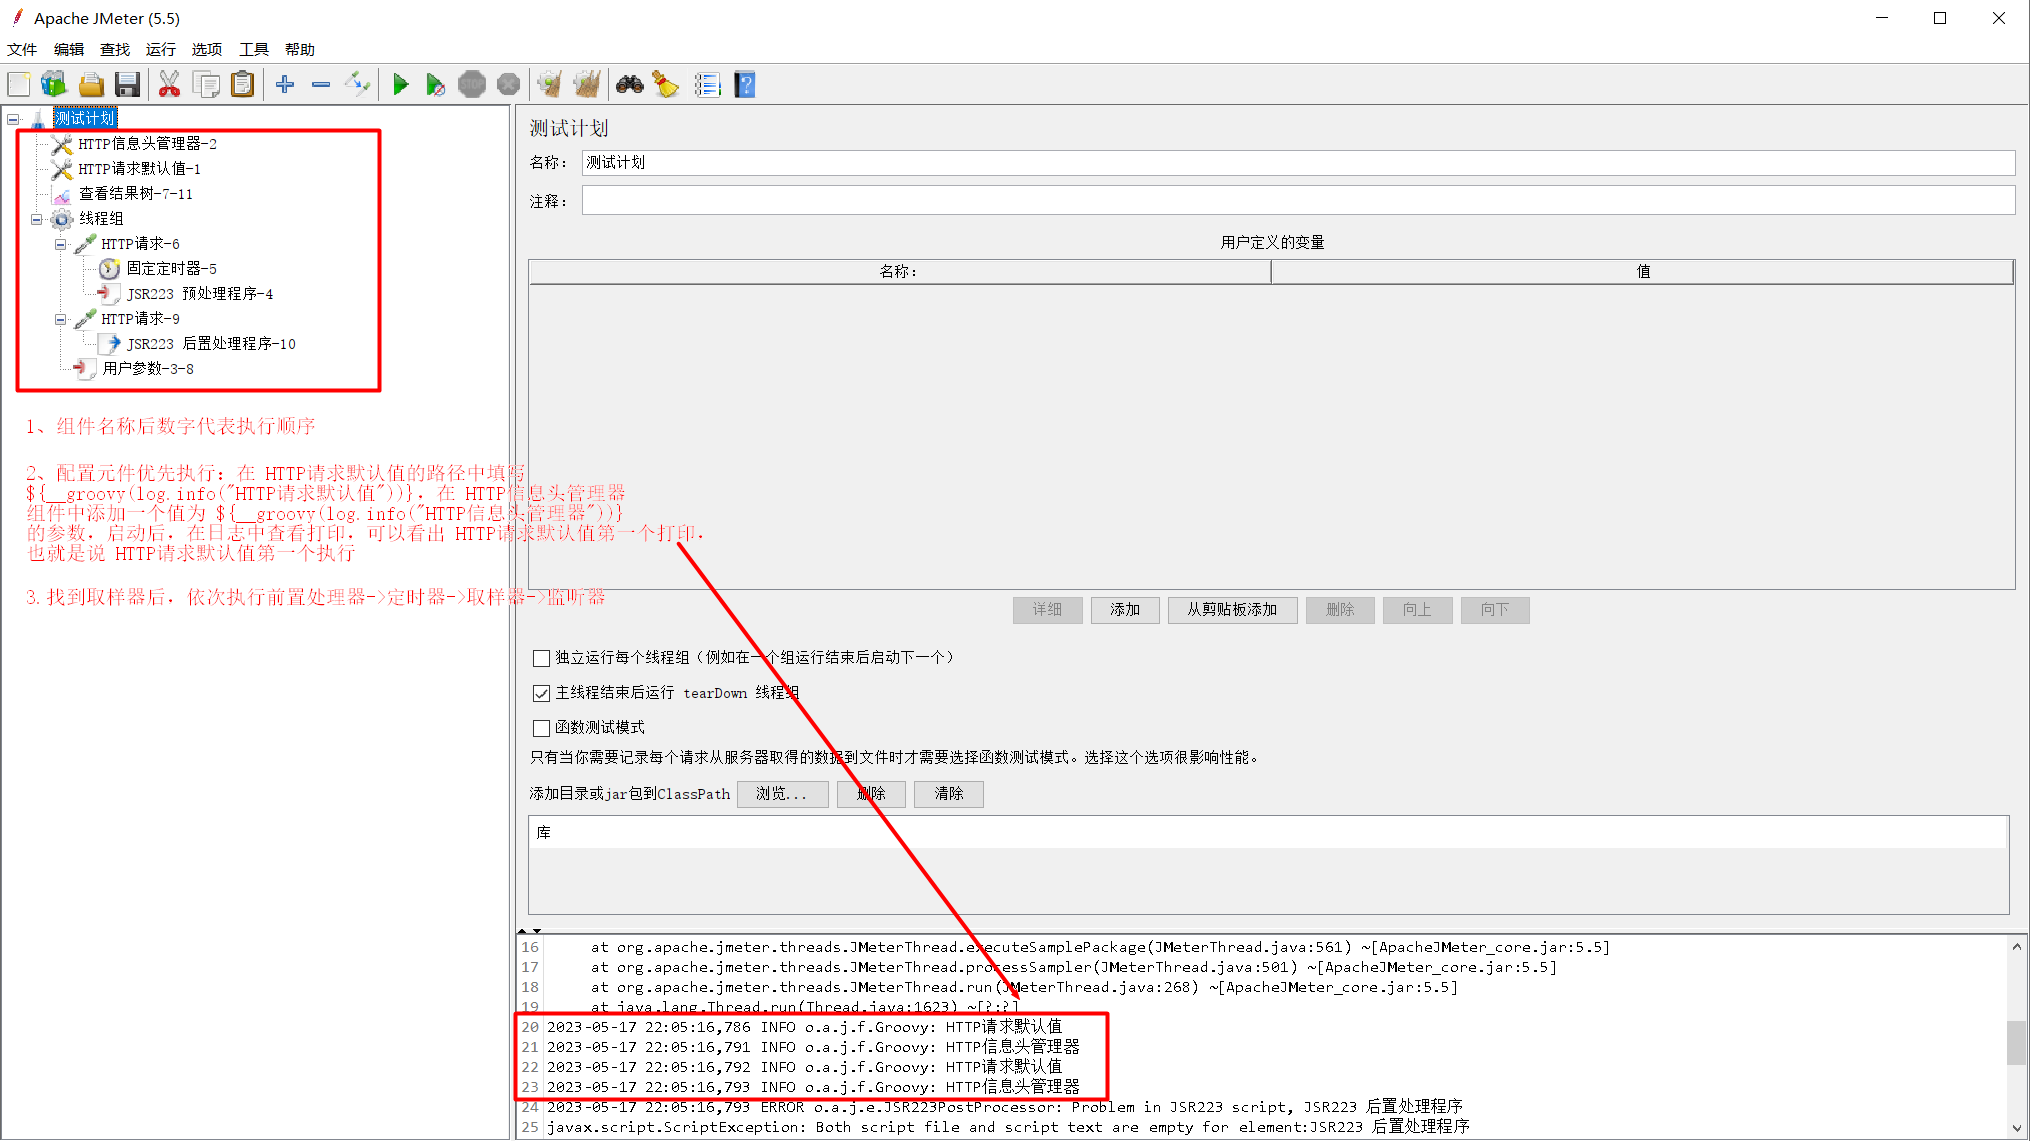Select 固定定时器-5 tree node
Viewport: 2030px width, 1141px height.
point(171,269)
